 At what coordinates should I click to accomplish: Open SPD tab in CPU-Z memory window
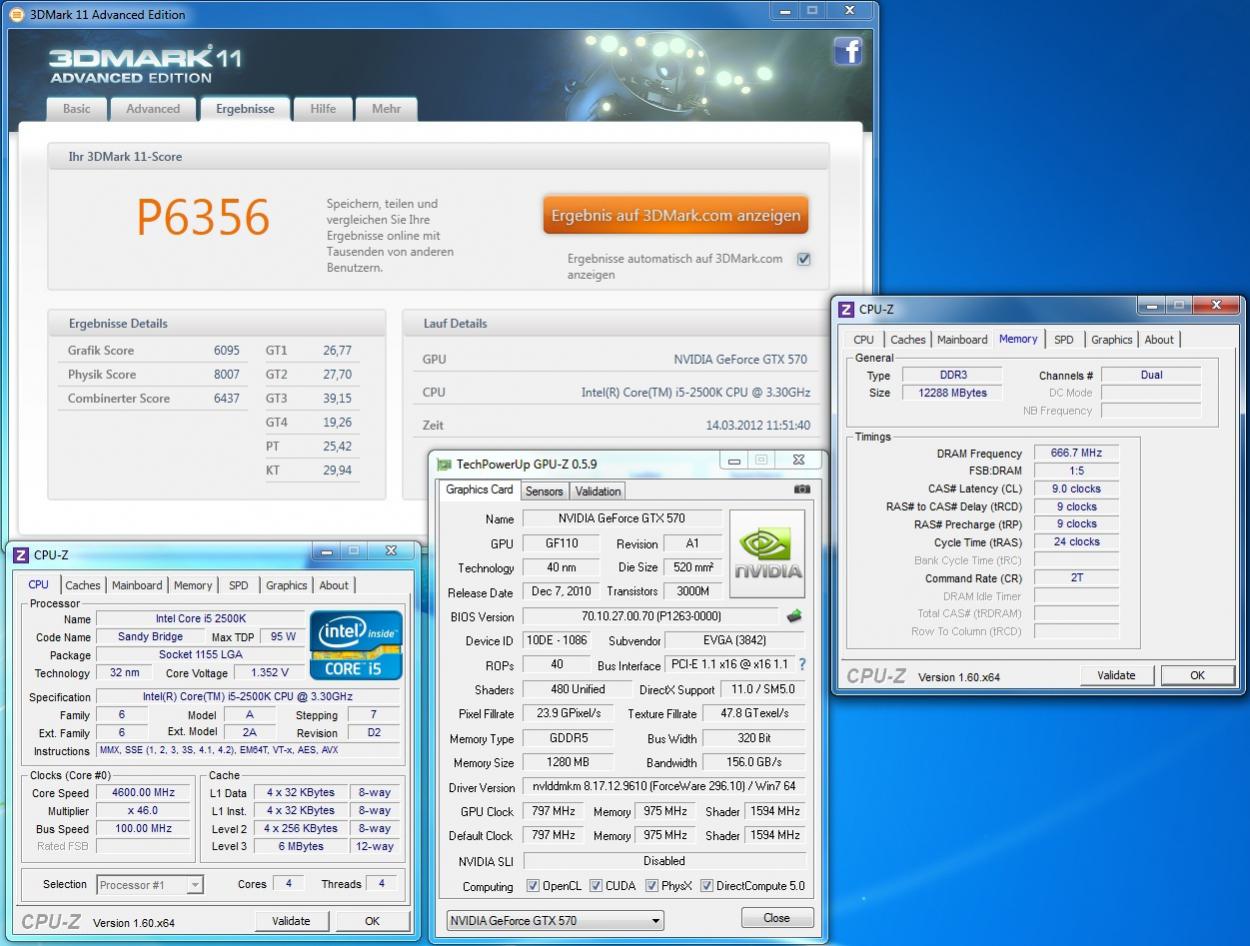[1064, 340]
